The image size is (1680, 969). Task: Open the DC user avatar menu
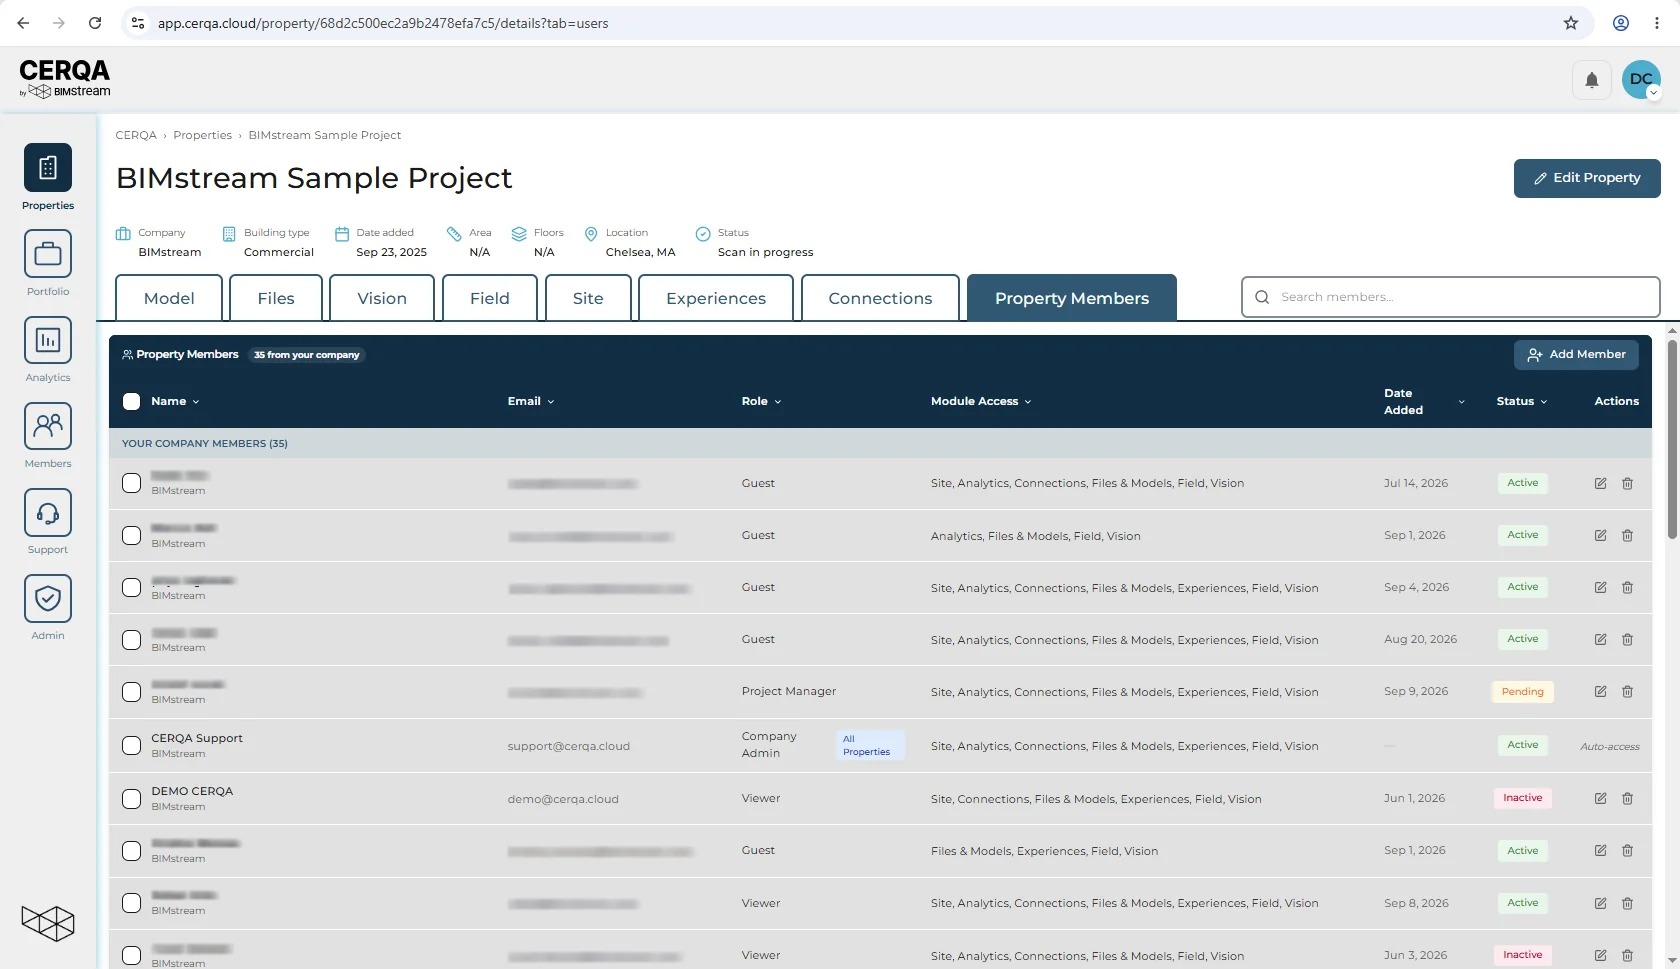1641,80
